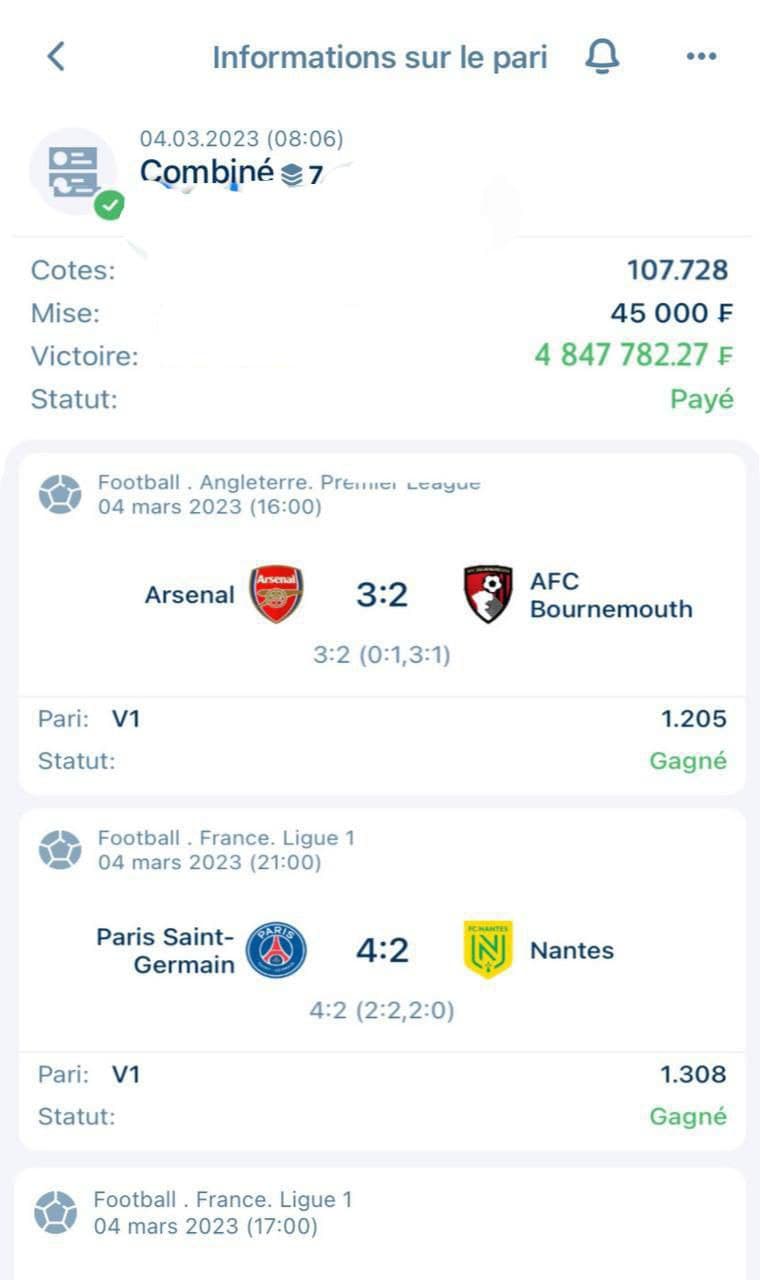Image resolution: width=760 pixels, height=1280 pixels.
Task: Tap the football icon of 17:00 match
Action: (x=55, y=1212)
